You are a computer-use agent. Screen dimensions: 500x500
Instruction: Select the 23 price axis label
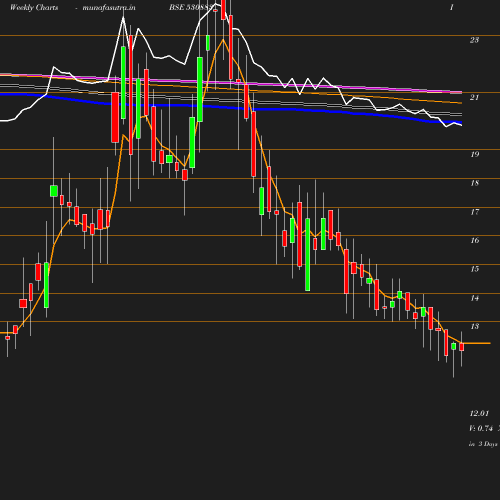(474, 40)
